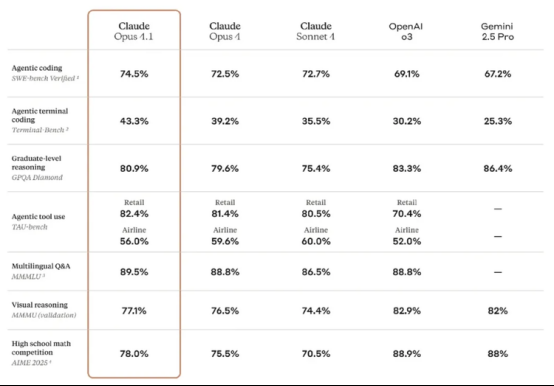This screenshot has height=386, width=554.
Task: Click the Terminal-Bench footnote label
Action: pos(40,130)
